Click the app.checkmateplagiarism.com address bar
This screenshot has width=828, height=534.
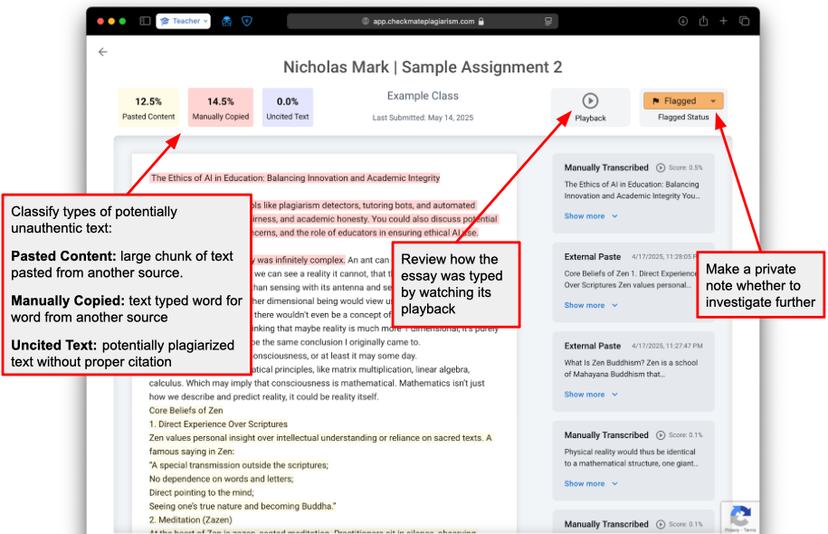pyautogui.click(x=422, y=21)
